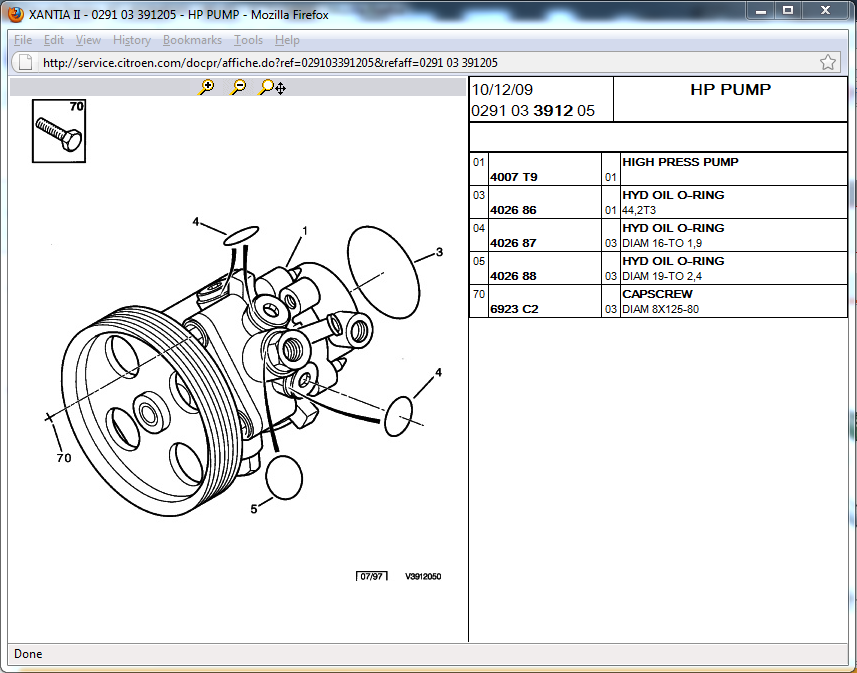
Task: Click the HP PUMP heading
Action: point(730,89)
